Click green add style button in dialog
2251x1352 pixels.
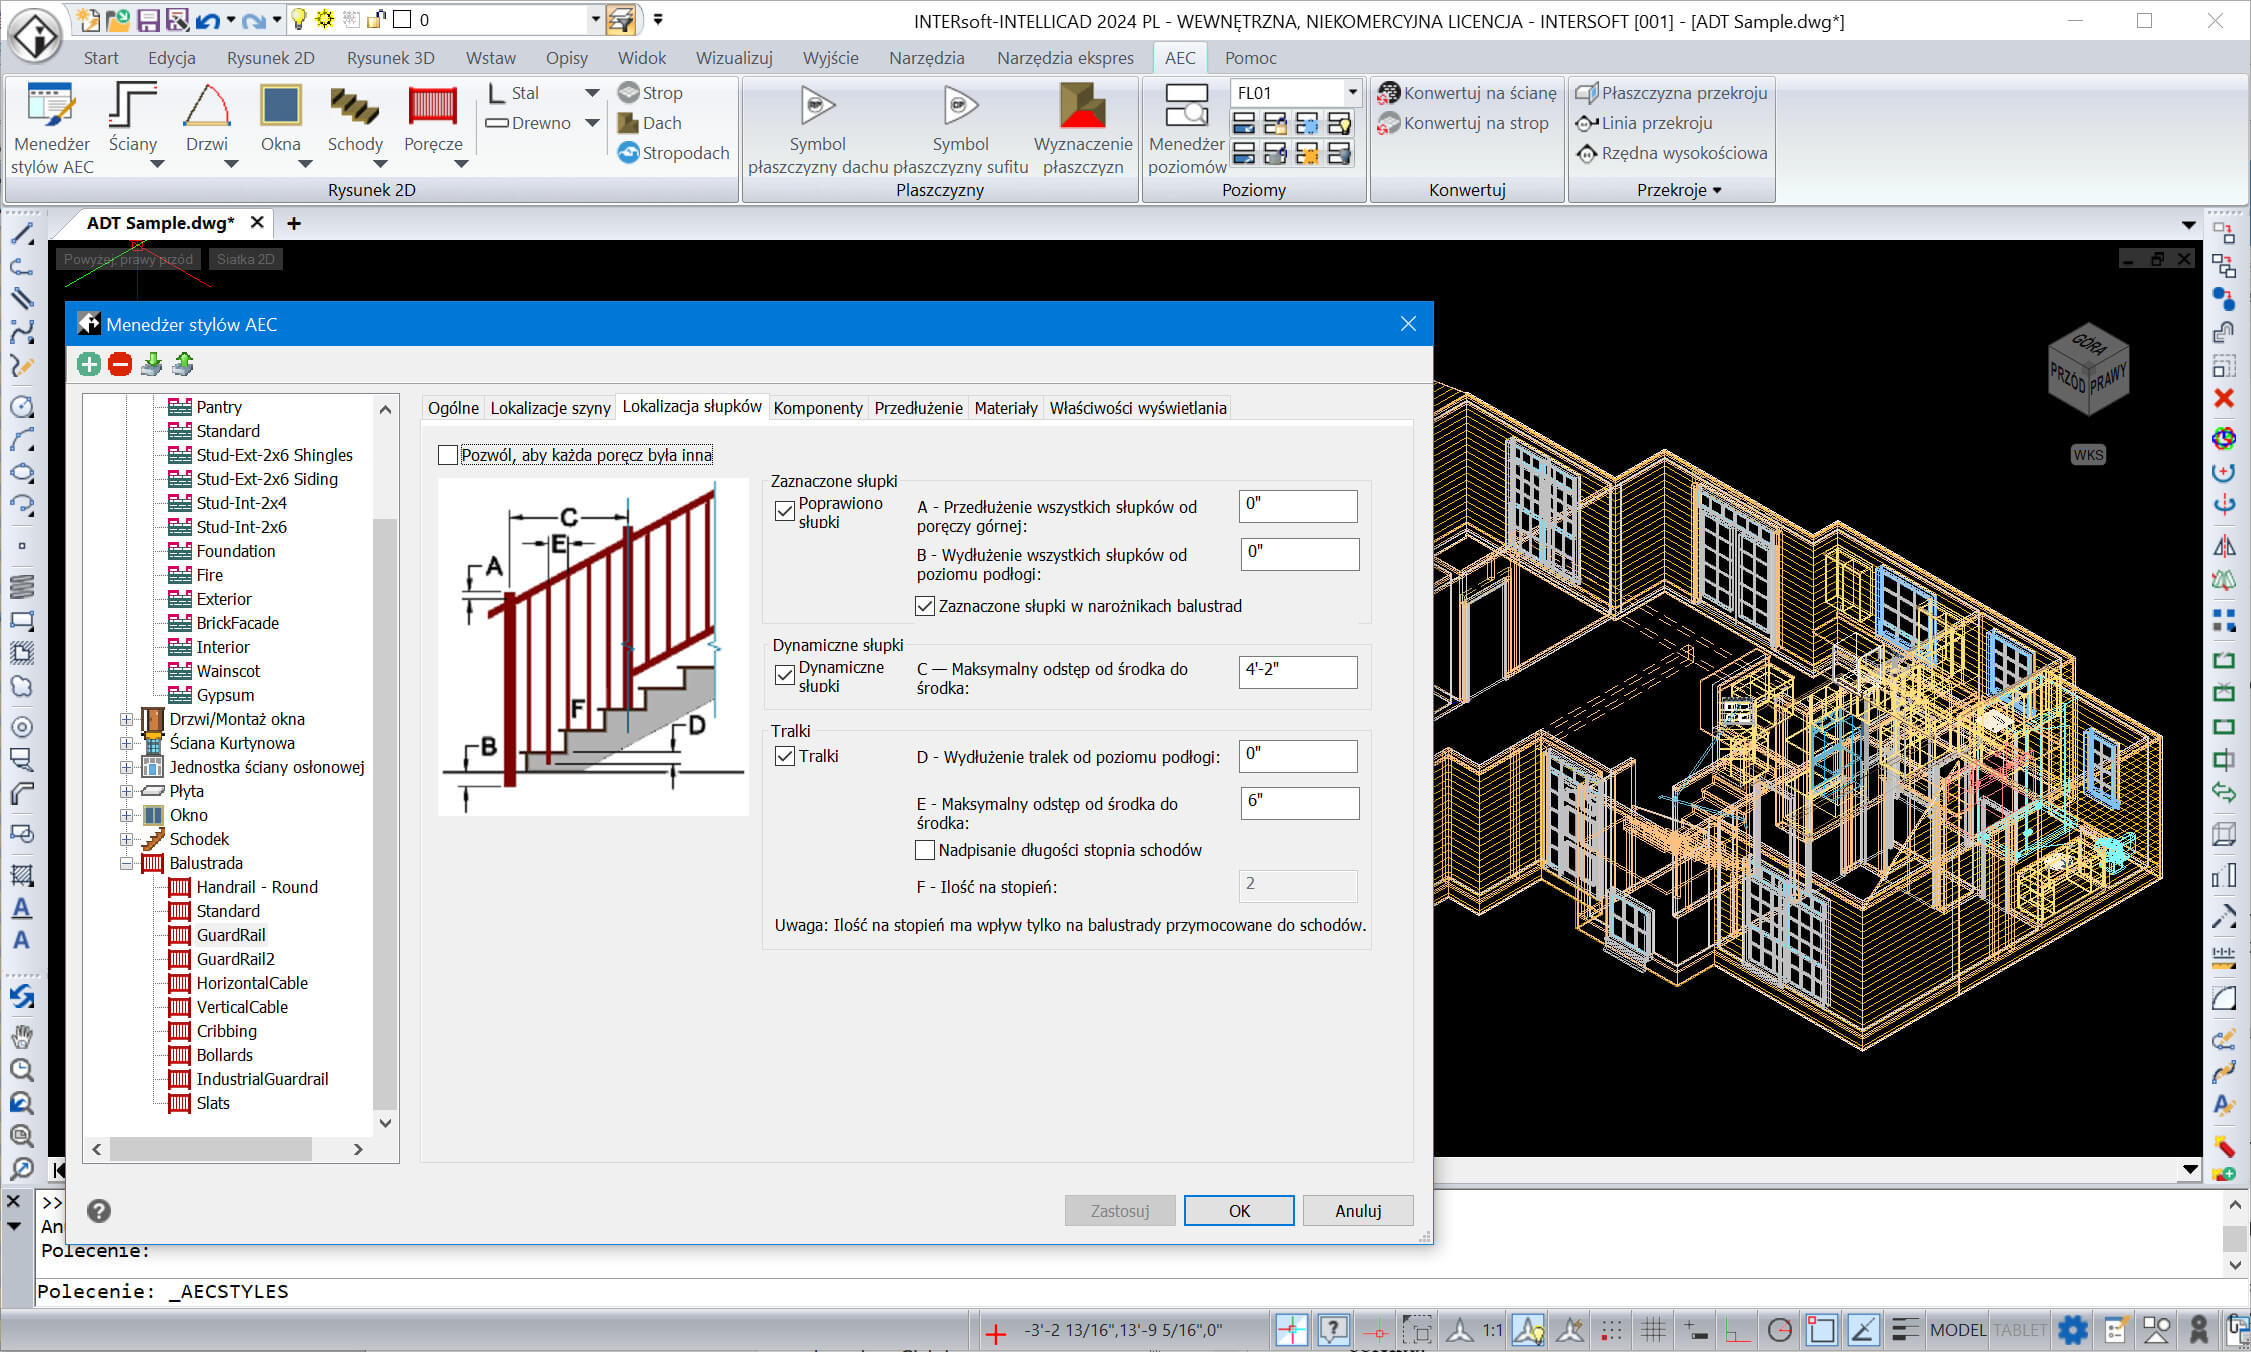click(89, 364)
